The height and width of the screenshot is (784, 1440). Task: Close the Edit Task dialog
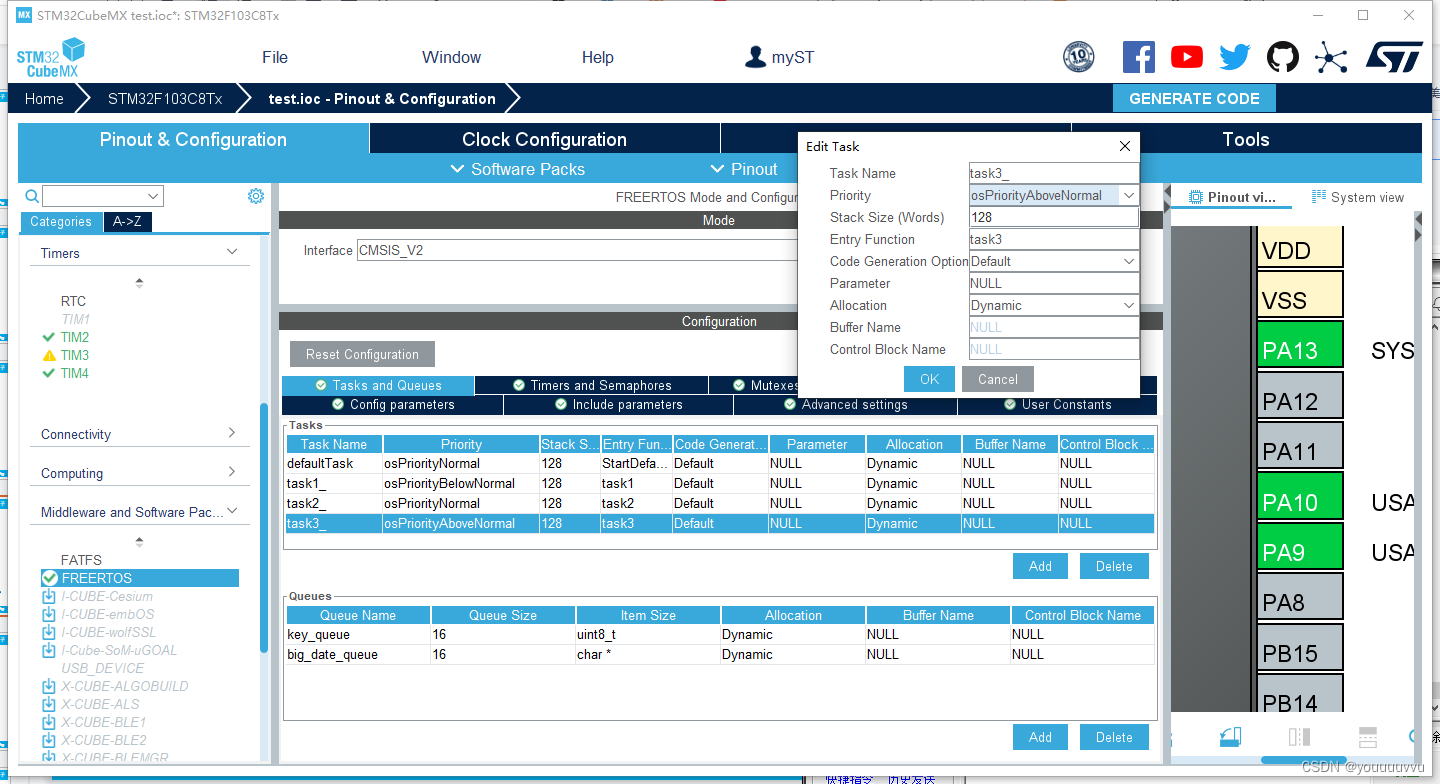pos(1125,146)
